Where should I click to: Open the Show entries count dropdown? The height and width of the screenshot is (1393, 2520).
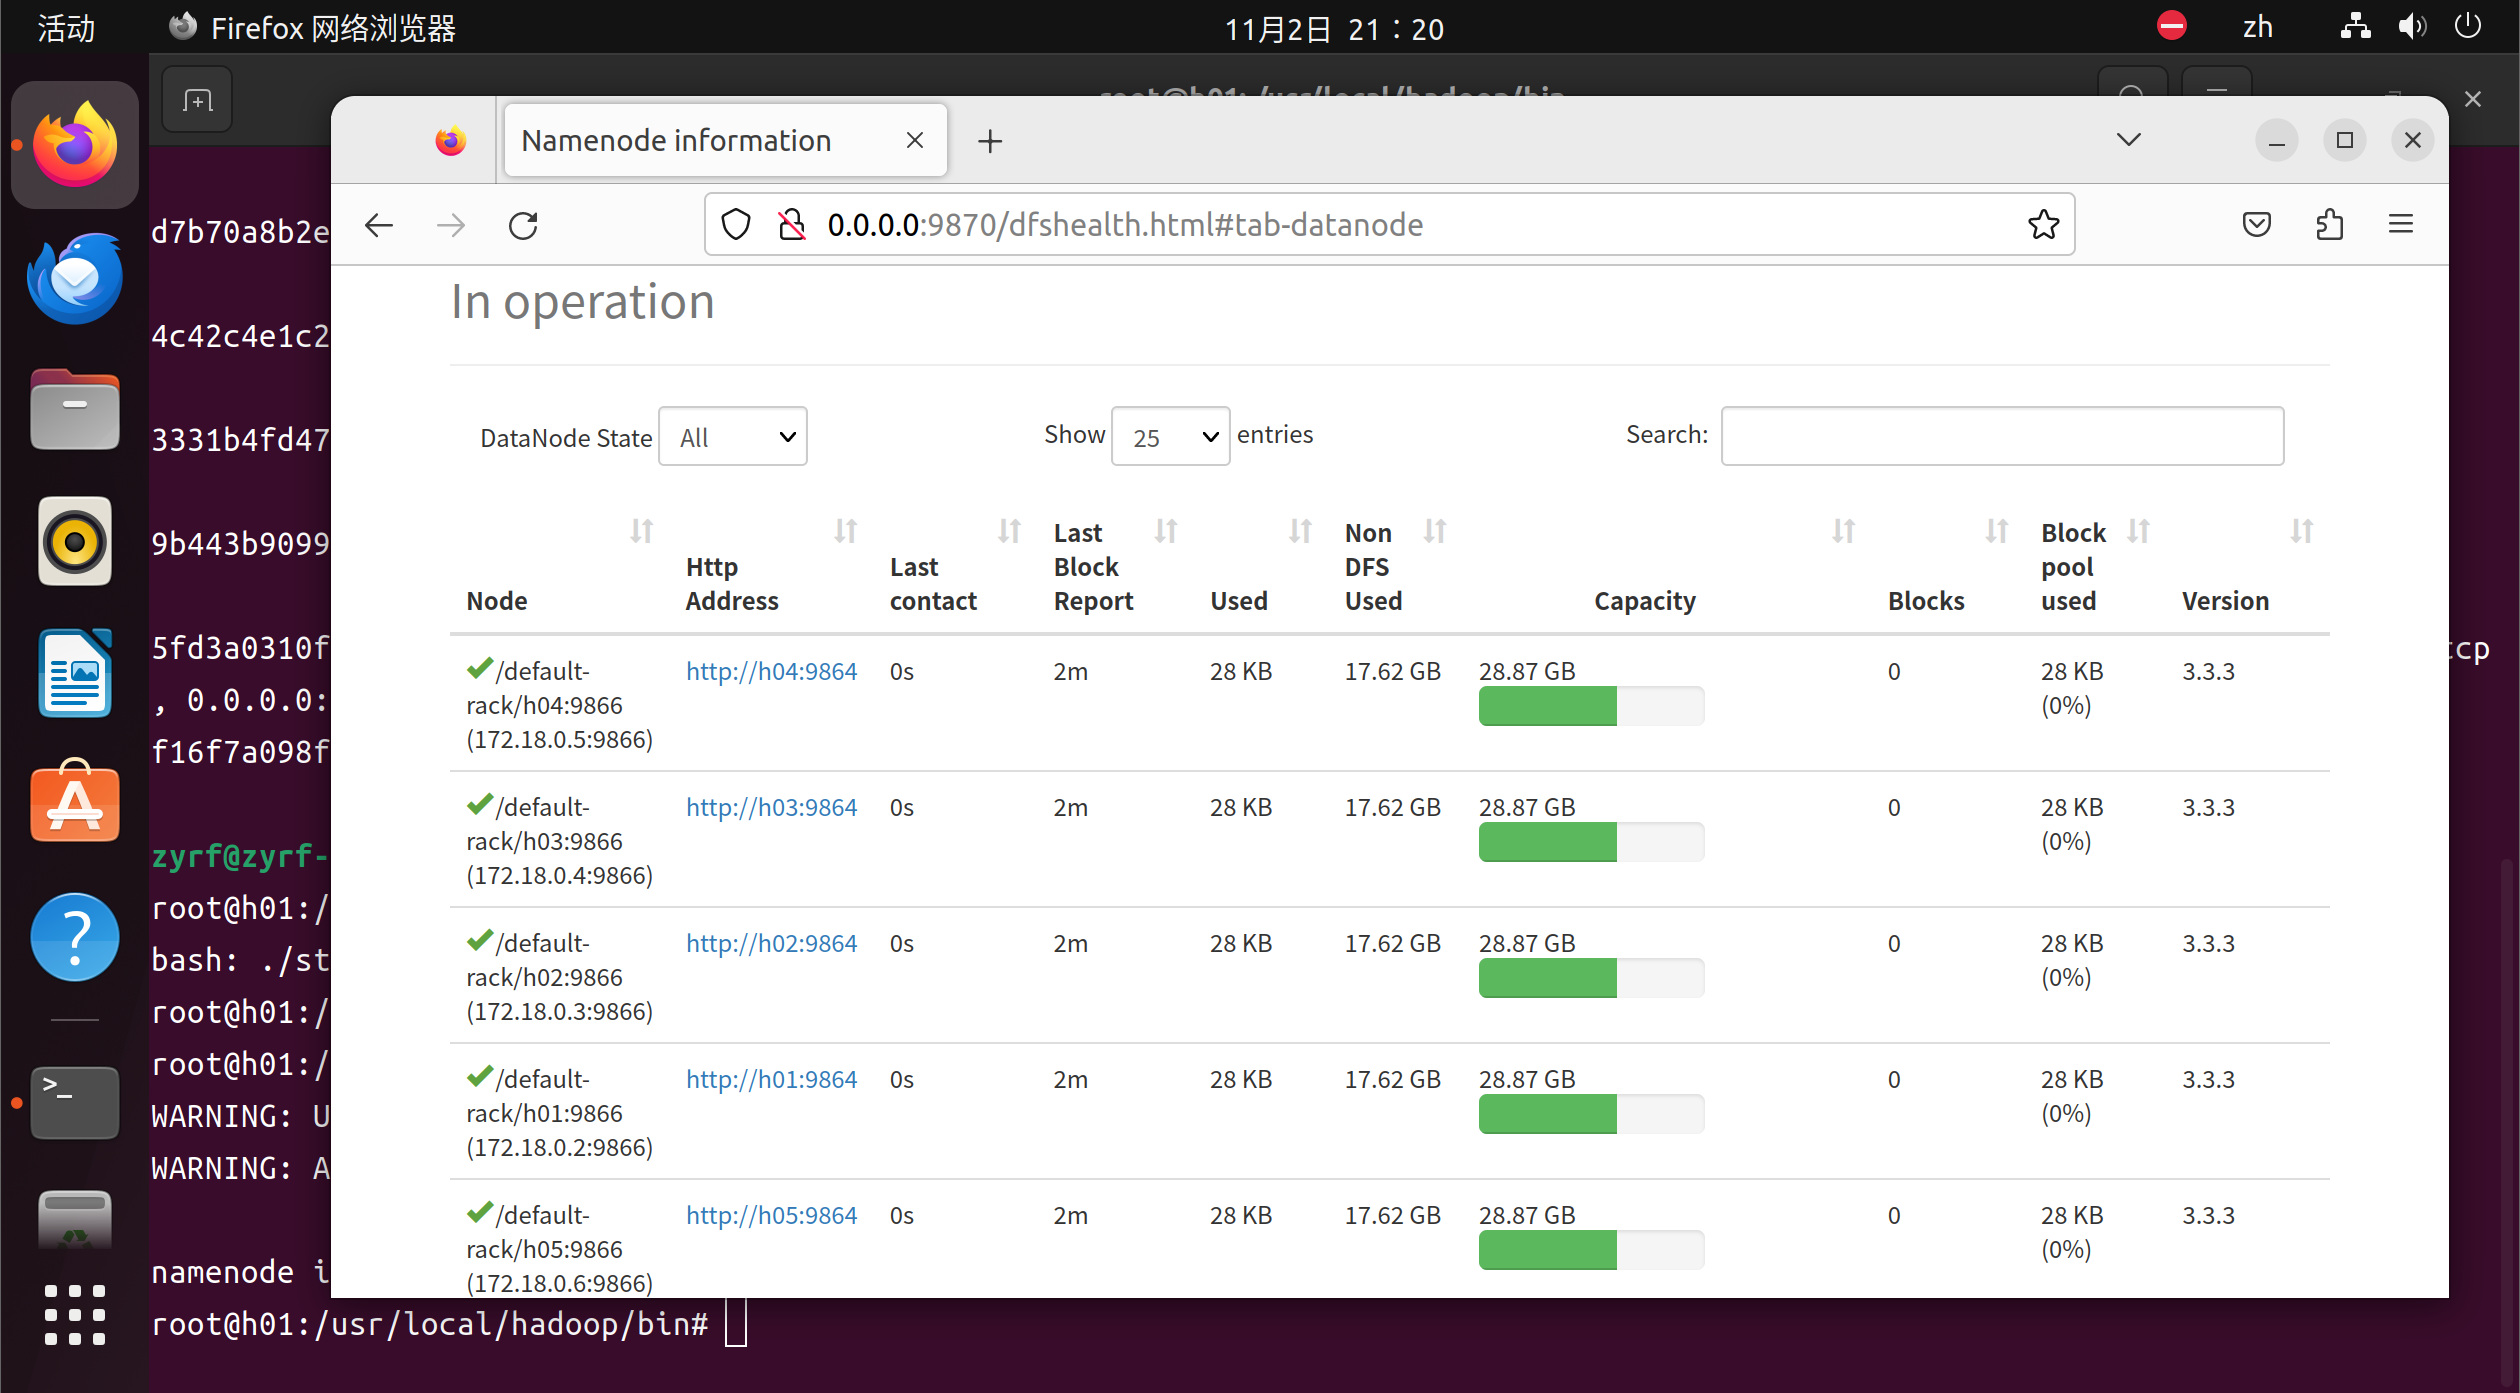click(x=1170, y=437)
